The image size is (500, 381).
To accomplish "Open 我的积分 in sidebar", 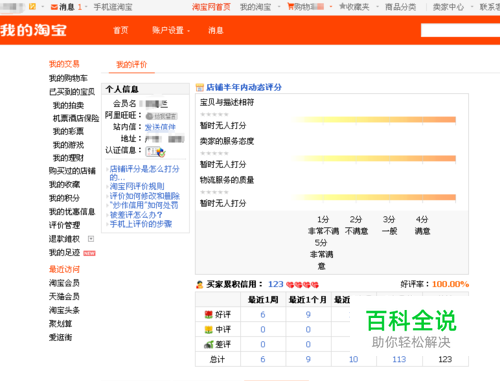I will click(x=64, y=198).
